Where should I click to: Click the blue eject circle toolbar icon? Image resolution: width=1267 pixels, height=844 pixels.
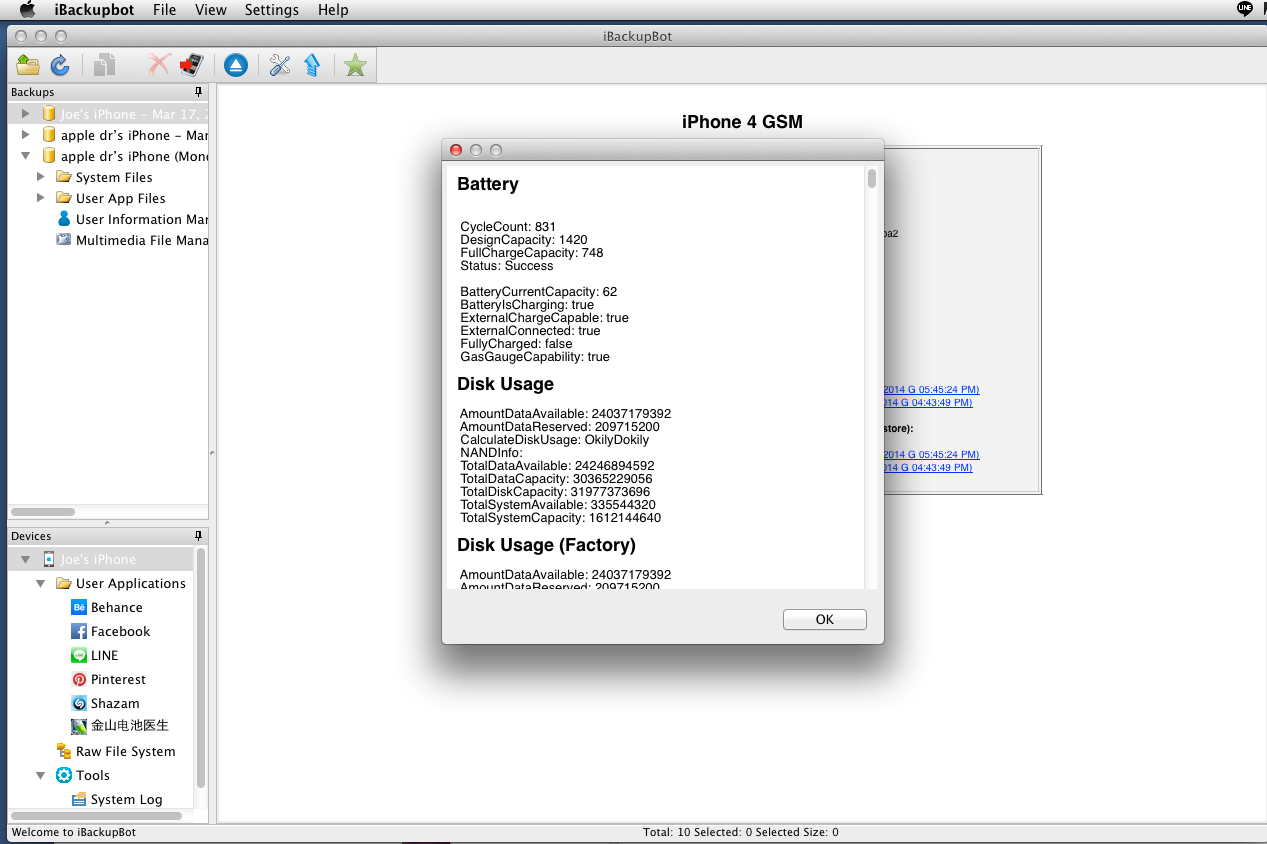235,65
